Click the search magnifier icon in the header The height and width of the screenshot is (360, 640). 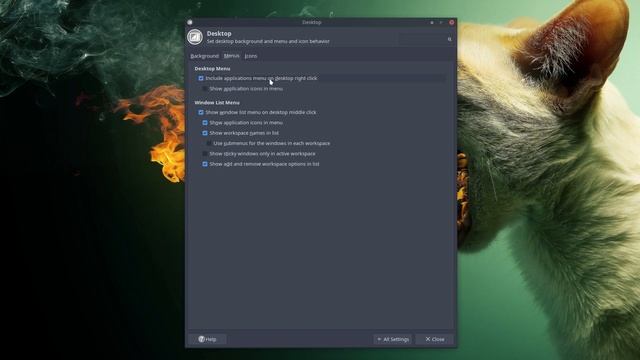click(449, 39)
